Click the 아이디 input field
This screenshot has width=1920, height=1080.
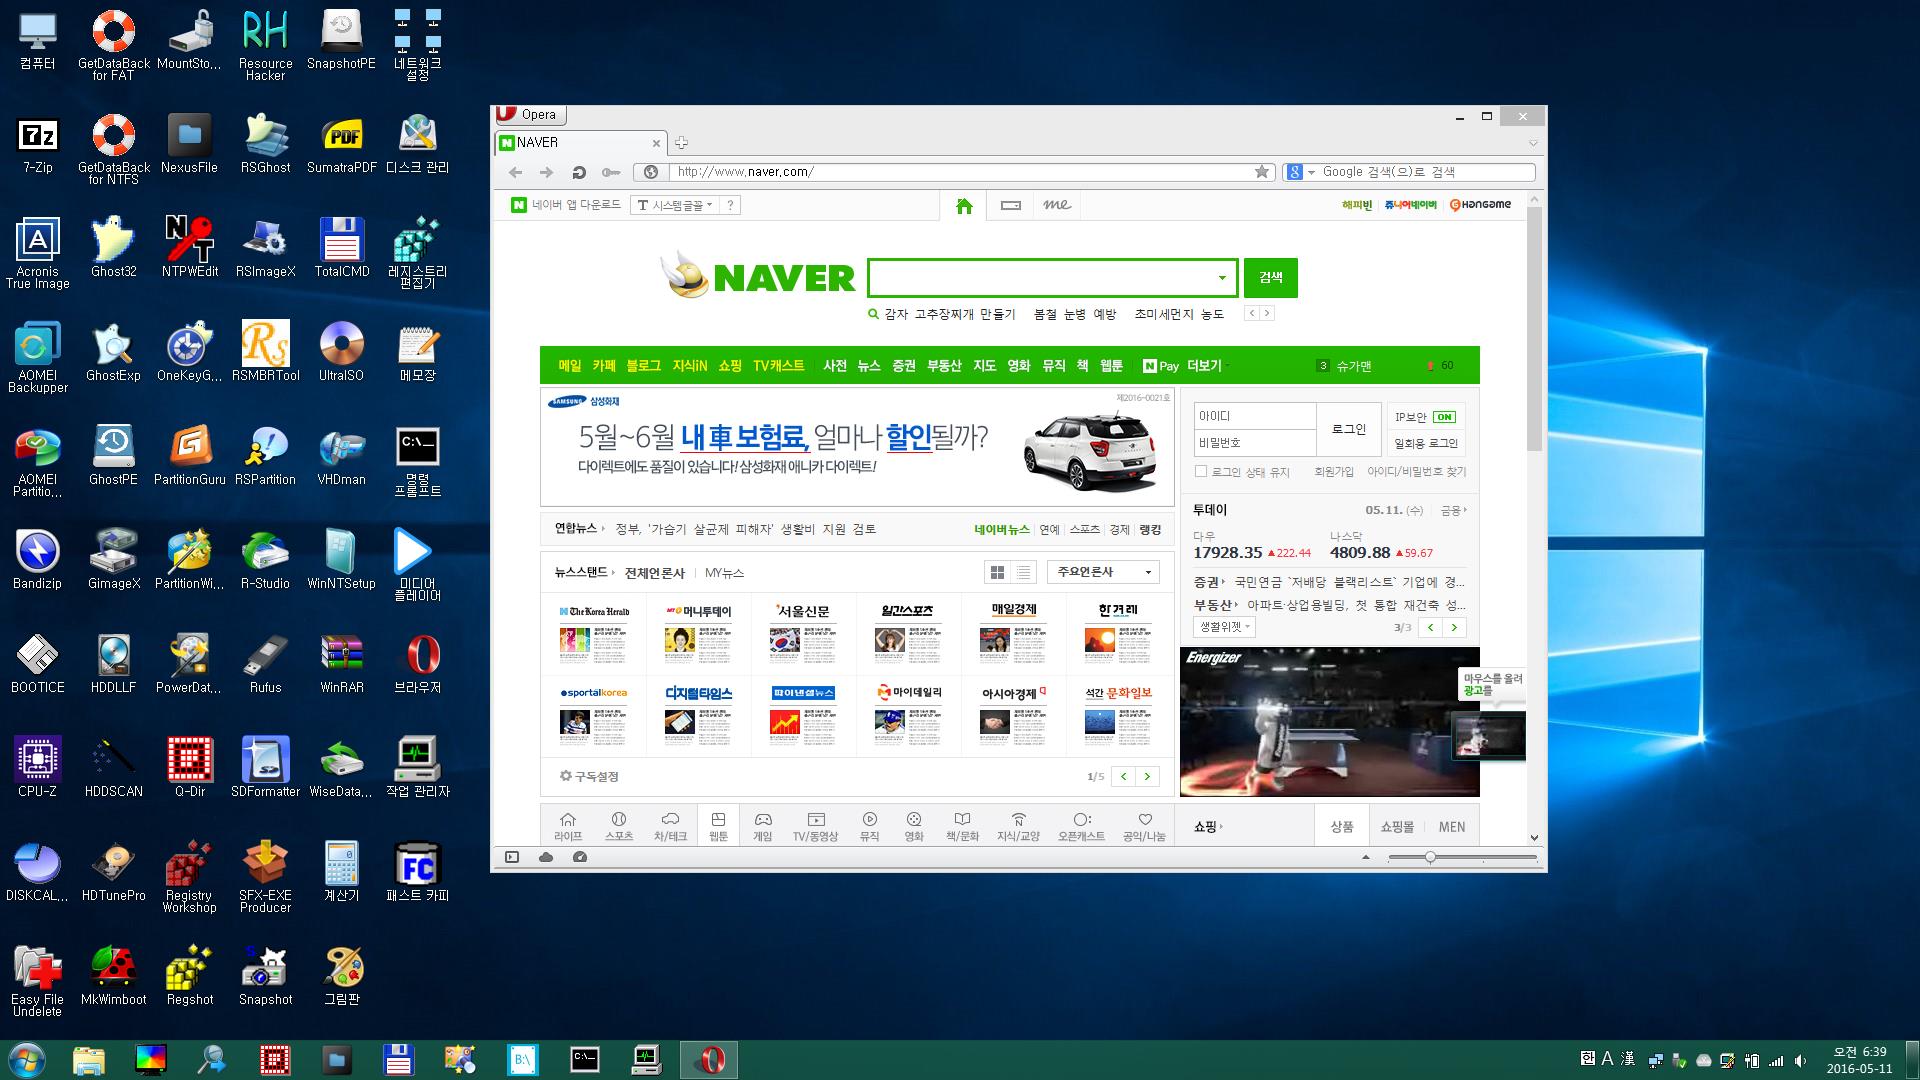[x=1255, y=416]
